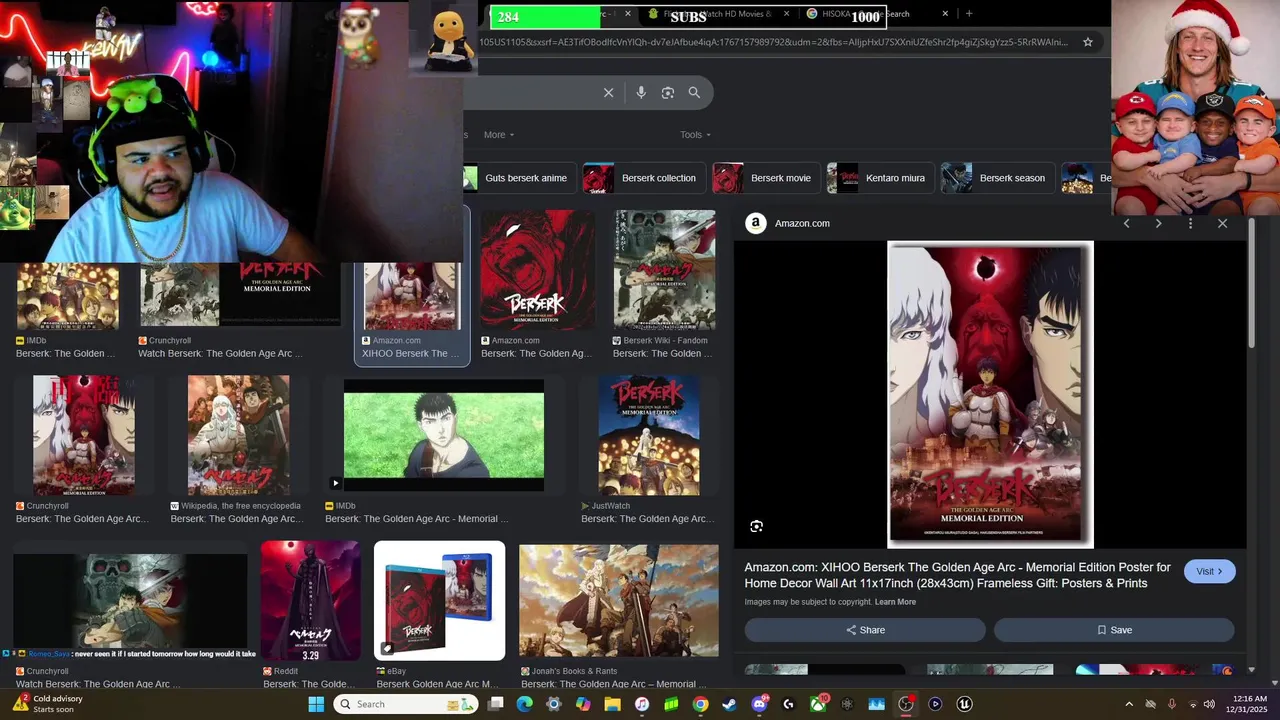1280x720 pixels.
Task: Close the Amazon image preview panel
Action: coord(1222,223)
